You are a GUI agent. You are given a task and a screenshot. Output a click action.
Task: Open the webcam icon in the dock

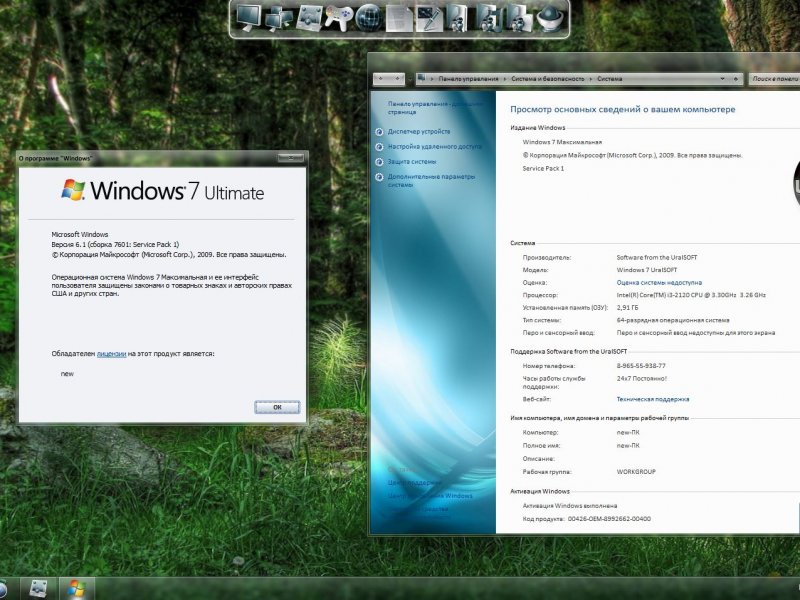click(x=550, y=18)
